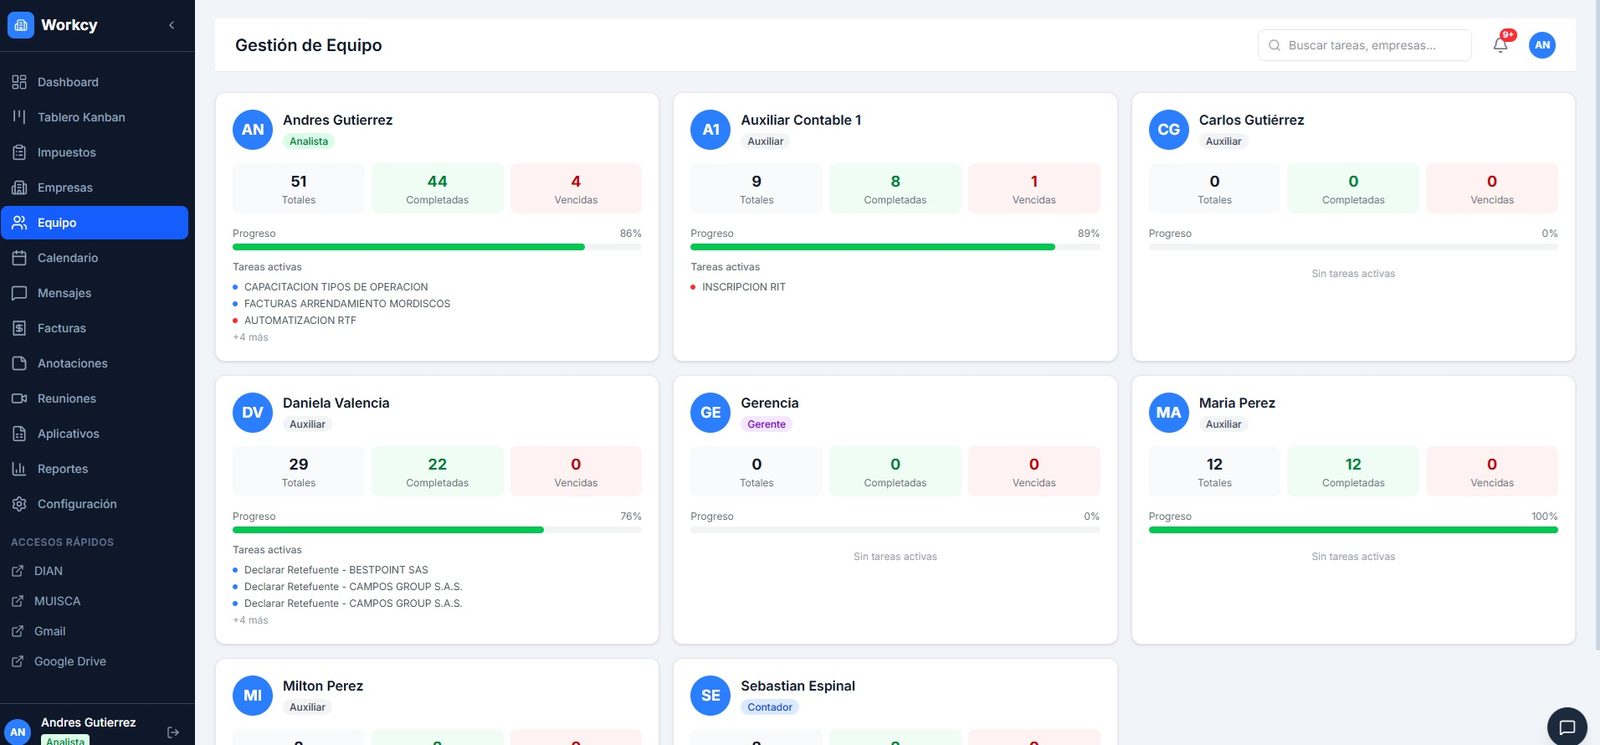Open the Calendario menu label
1600x745 pixels.
[x=68, y=258]
